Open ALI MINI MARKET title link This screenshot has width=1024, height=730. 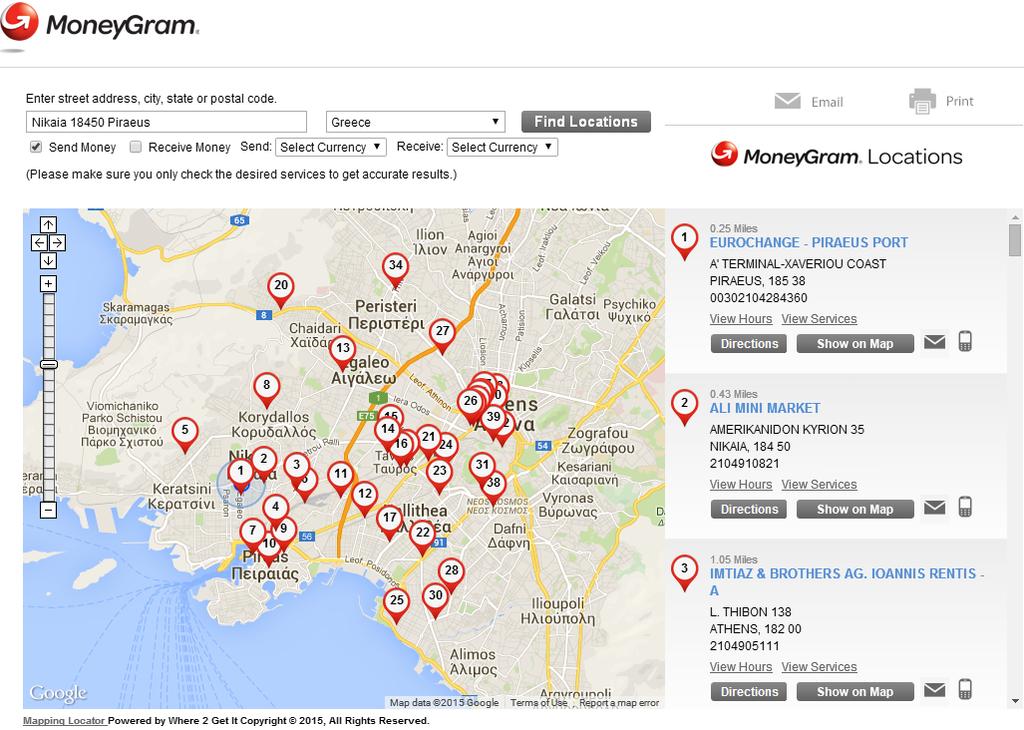point(765,408)
